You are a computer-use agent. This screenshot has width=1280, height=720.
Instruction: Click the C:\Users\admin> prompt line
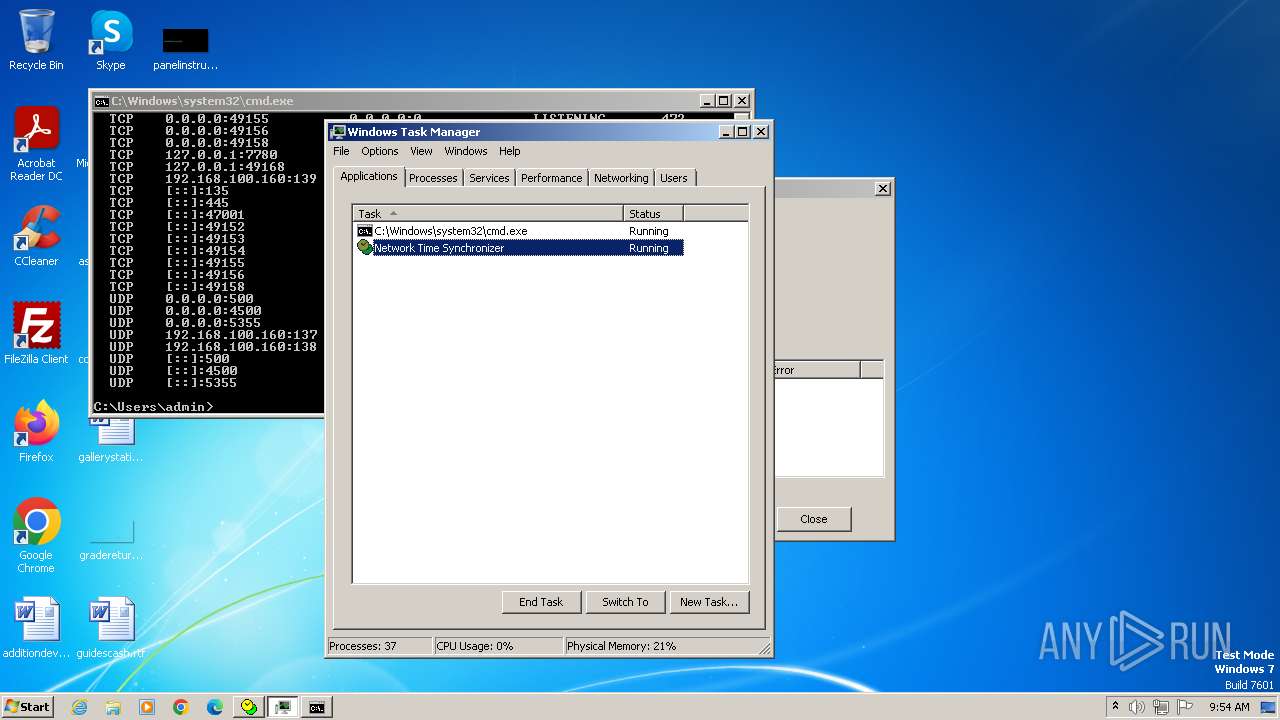point(153,407)
